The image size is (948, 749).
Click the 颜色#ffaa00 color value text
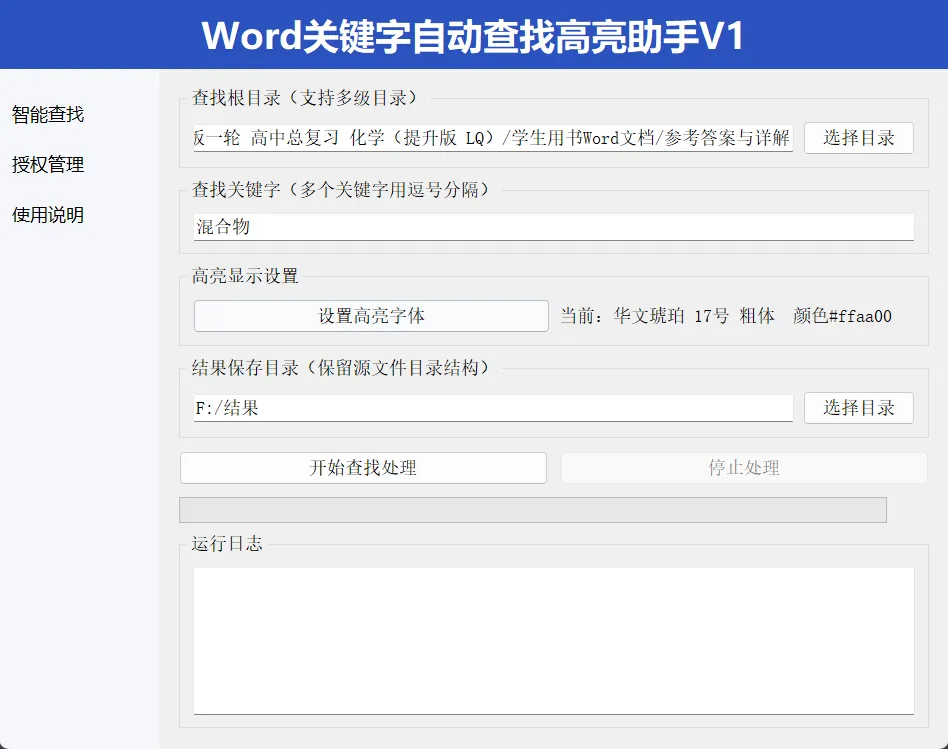[842, 316]
